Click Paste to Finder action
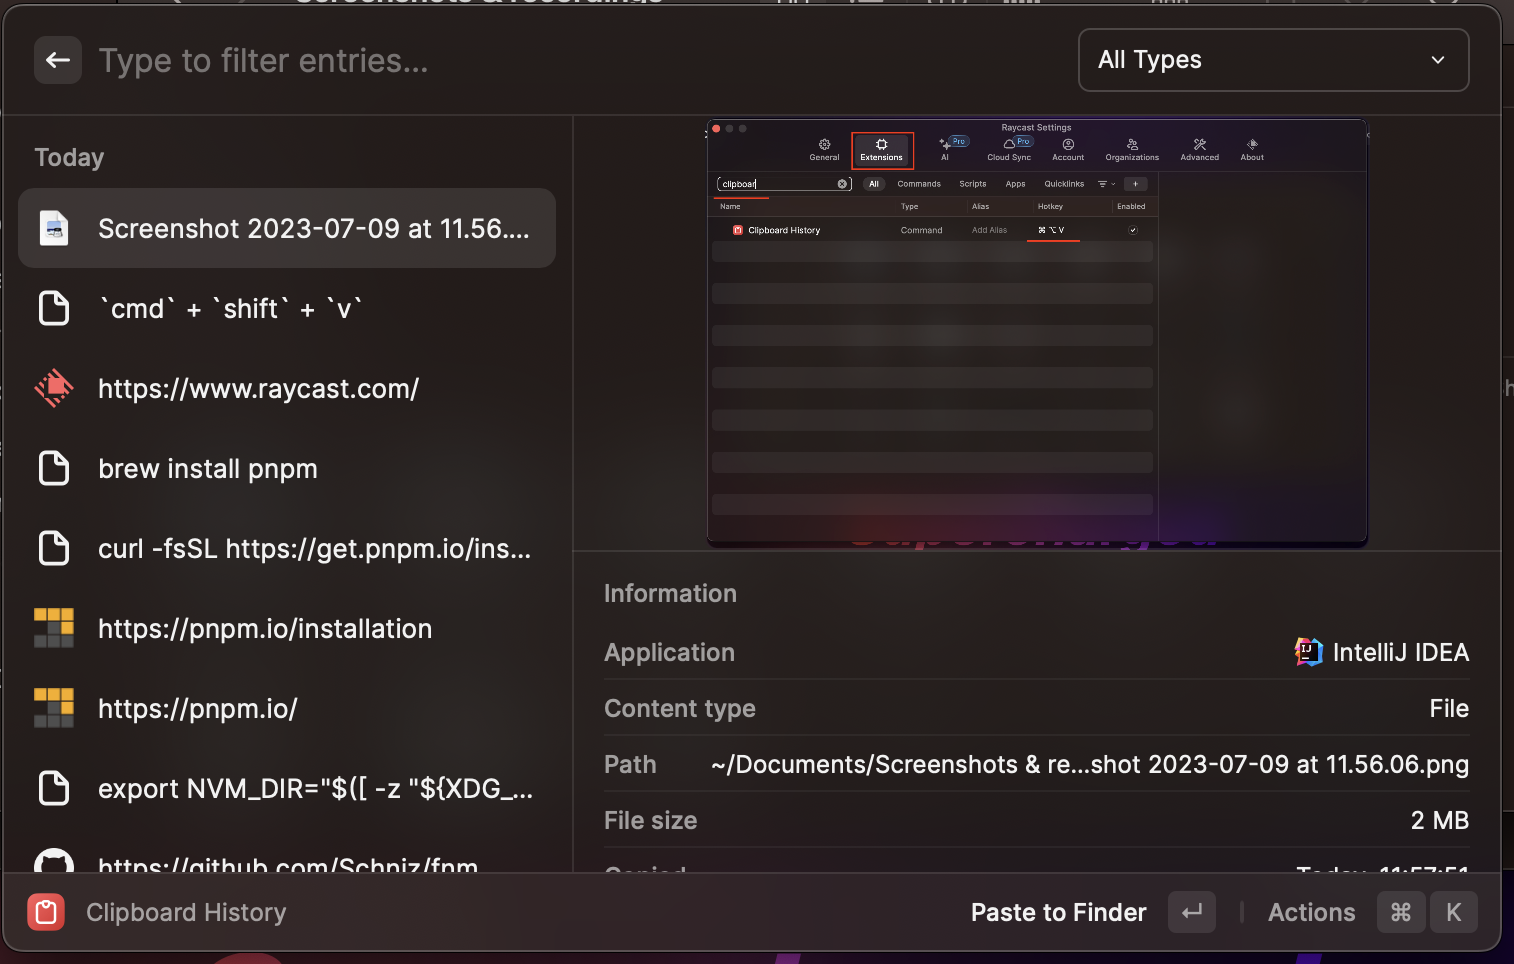1514x964 pixels. (x=1058, y=912)
